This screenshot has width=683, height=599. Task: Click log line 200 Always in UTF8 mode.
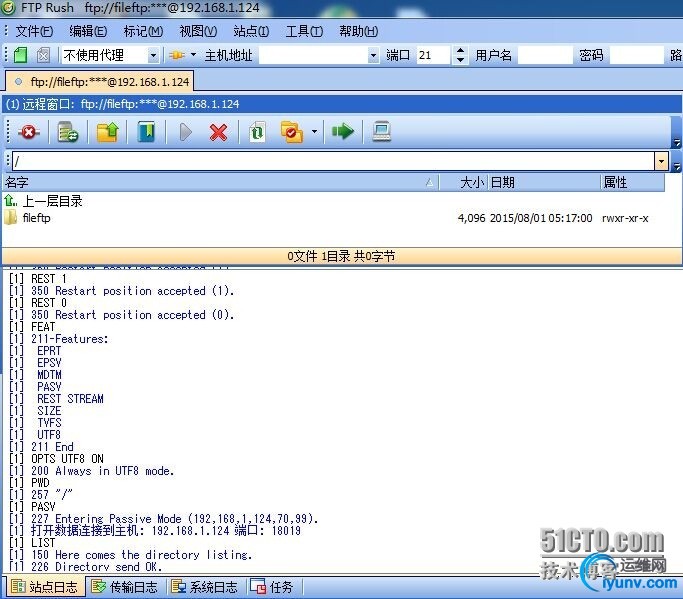click(91, 470)
